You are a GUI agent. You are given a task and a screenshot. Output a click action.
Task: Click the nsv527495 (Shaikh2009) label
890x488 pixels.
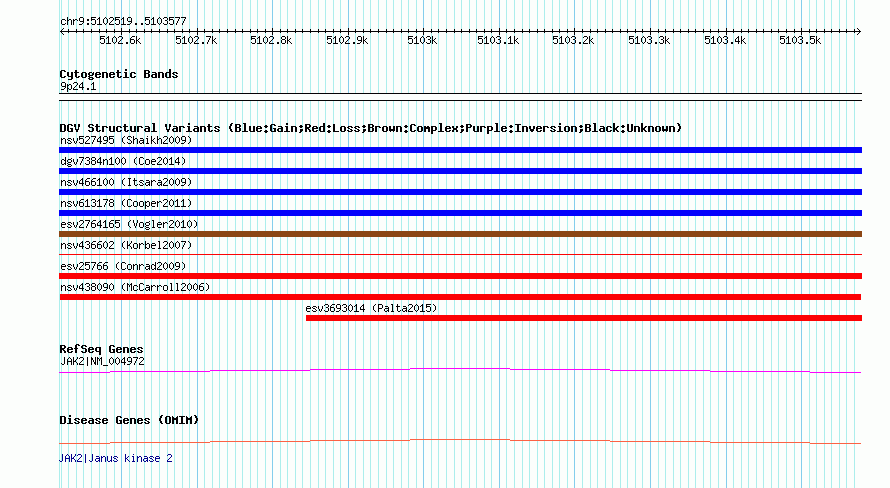tap(126, 140)
